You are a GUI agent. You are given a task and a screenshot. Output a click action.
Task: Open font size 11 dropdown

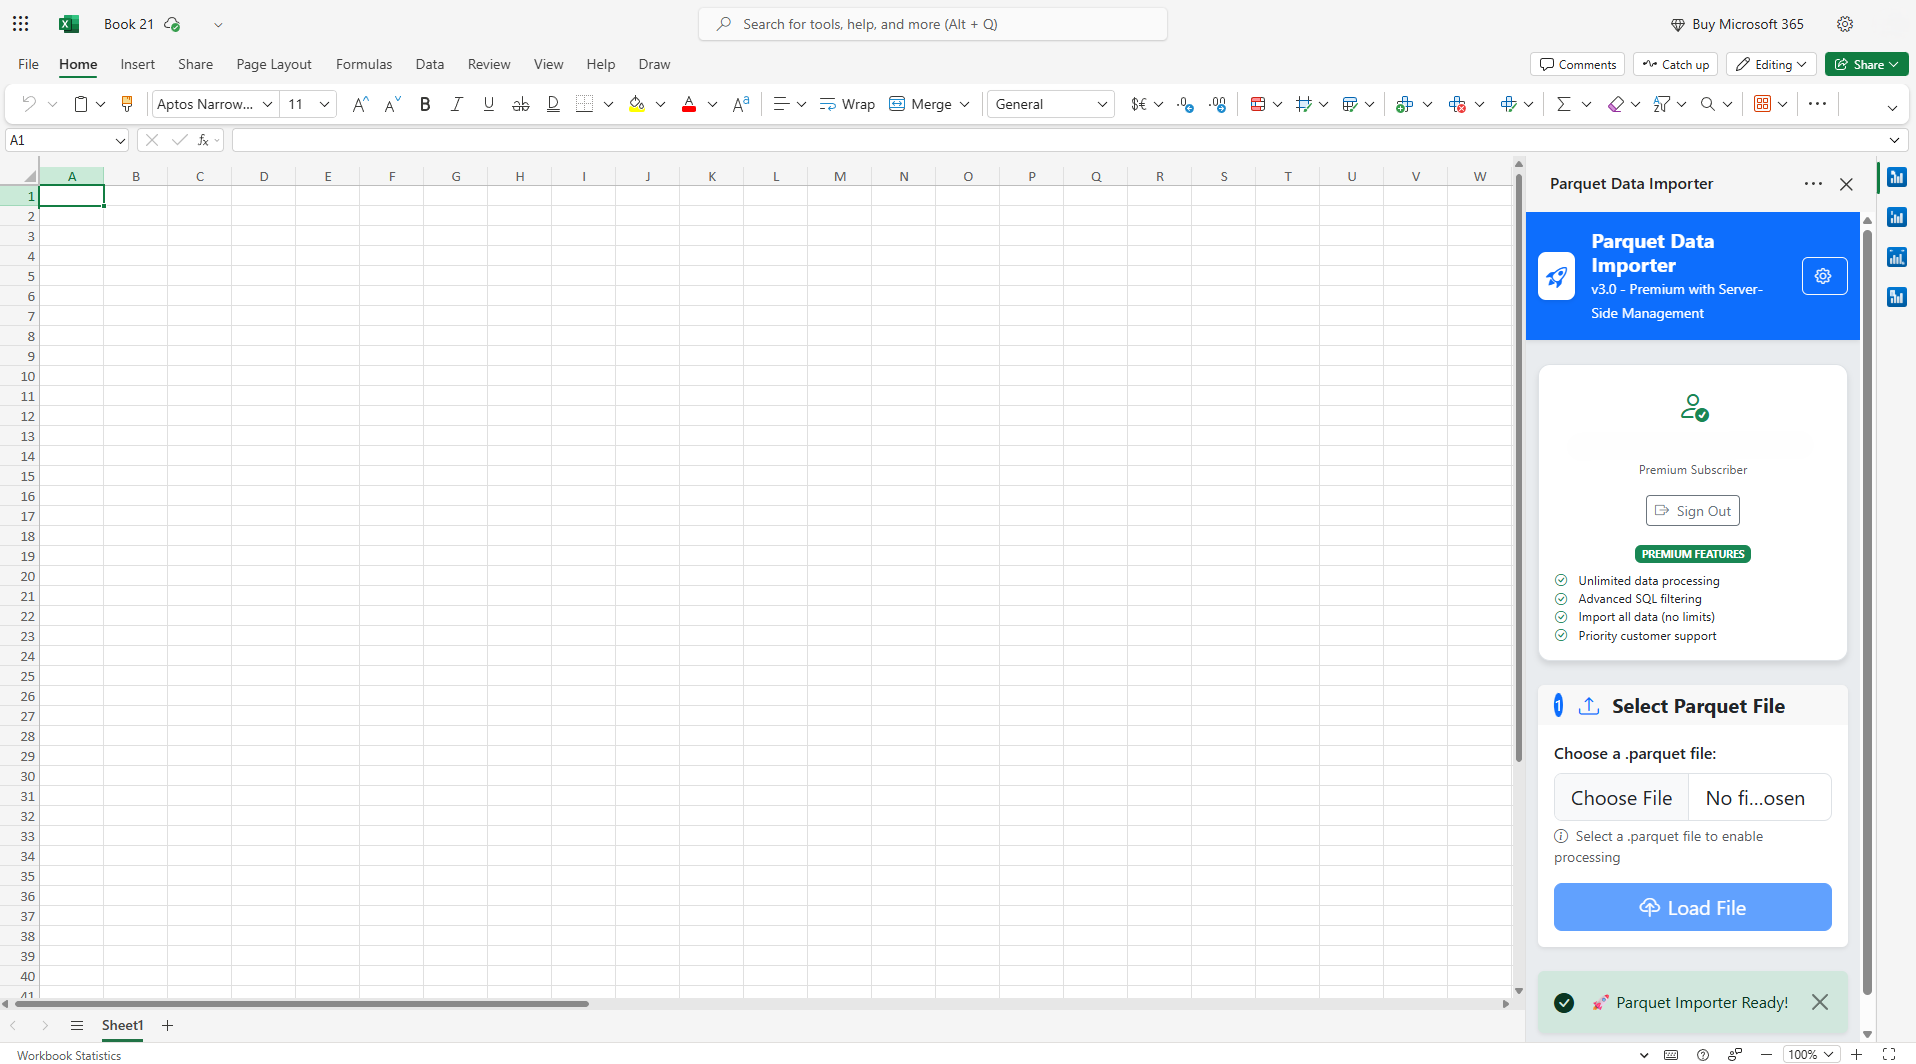pyautogui.click(x=324, y=104)
